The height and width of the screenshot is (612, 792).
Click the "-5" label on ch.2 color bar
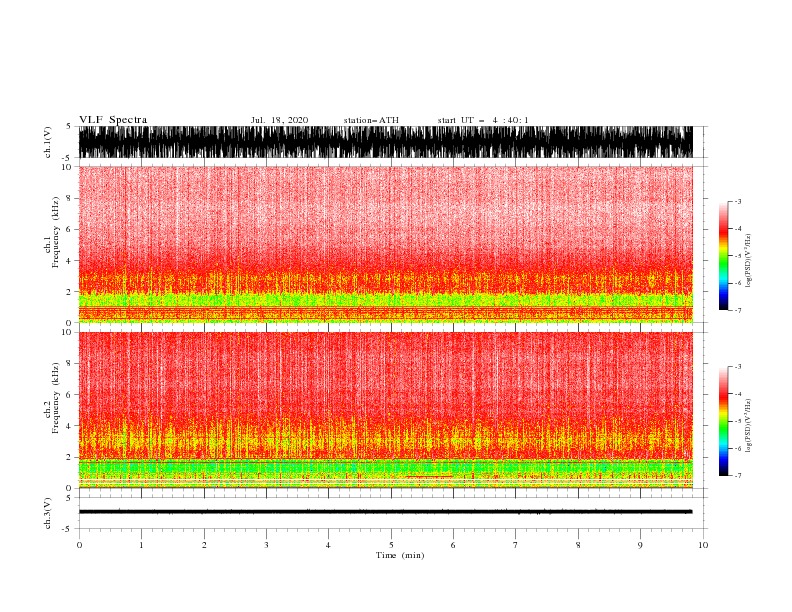pyautogui.click(x=737, y=421)
